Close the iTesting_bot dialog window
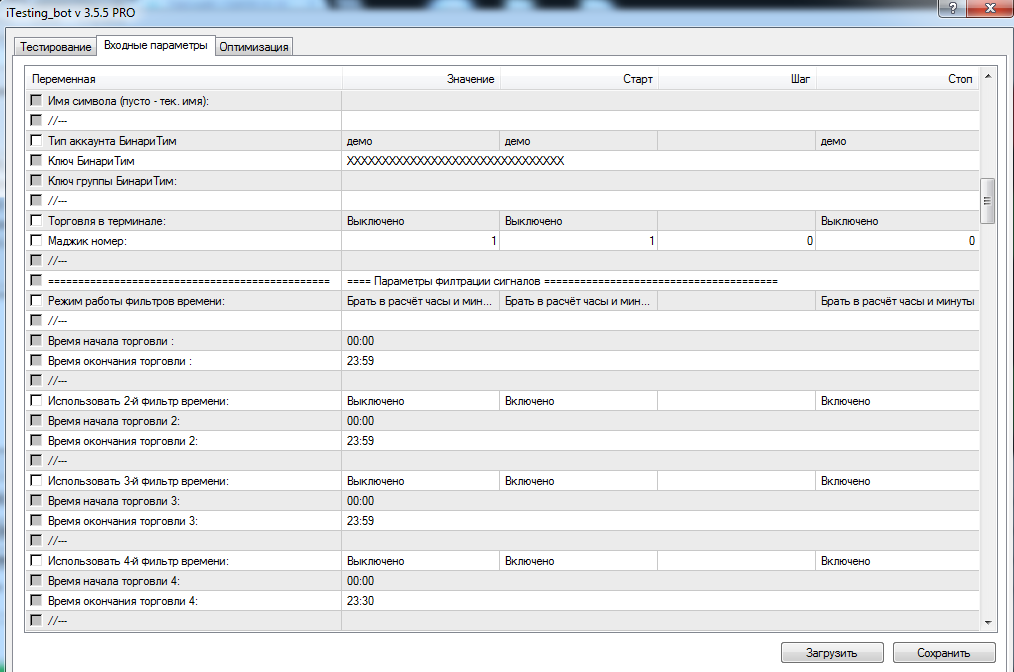Viewport: 1014px width, 672px height. pos(989,8)
